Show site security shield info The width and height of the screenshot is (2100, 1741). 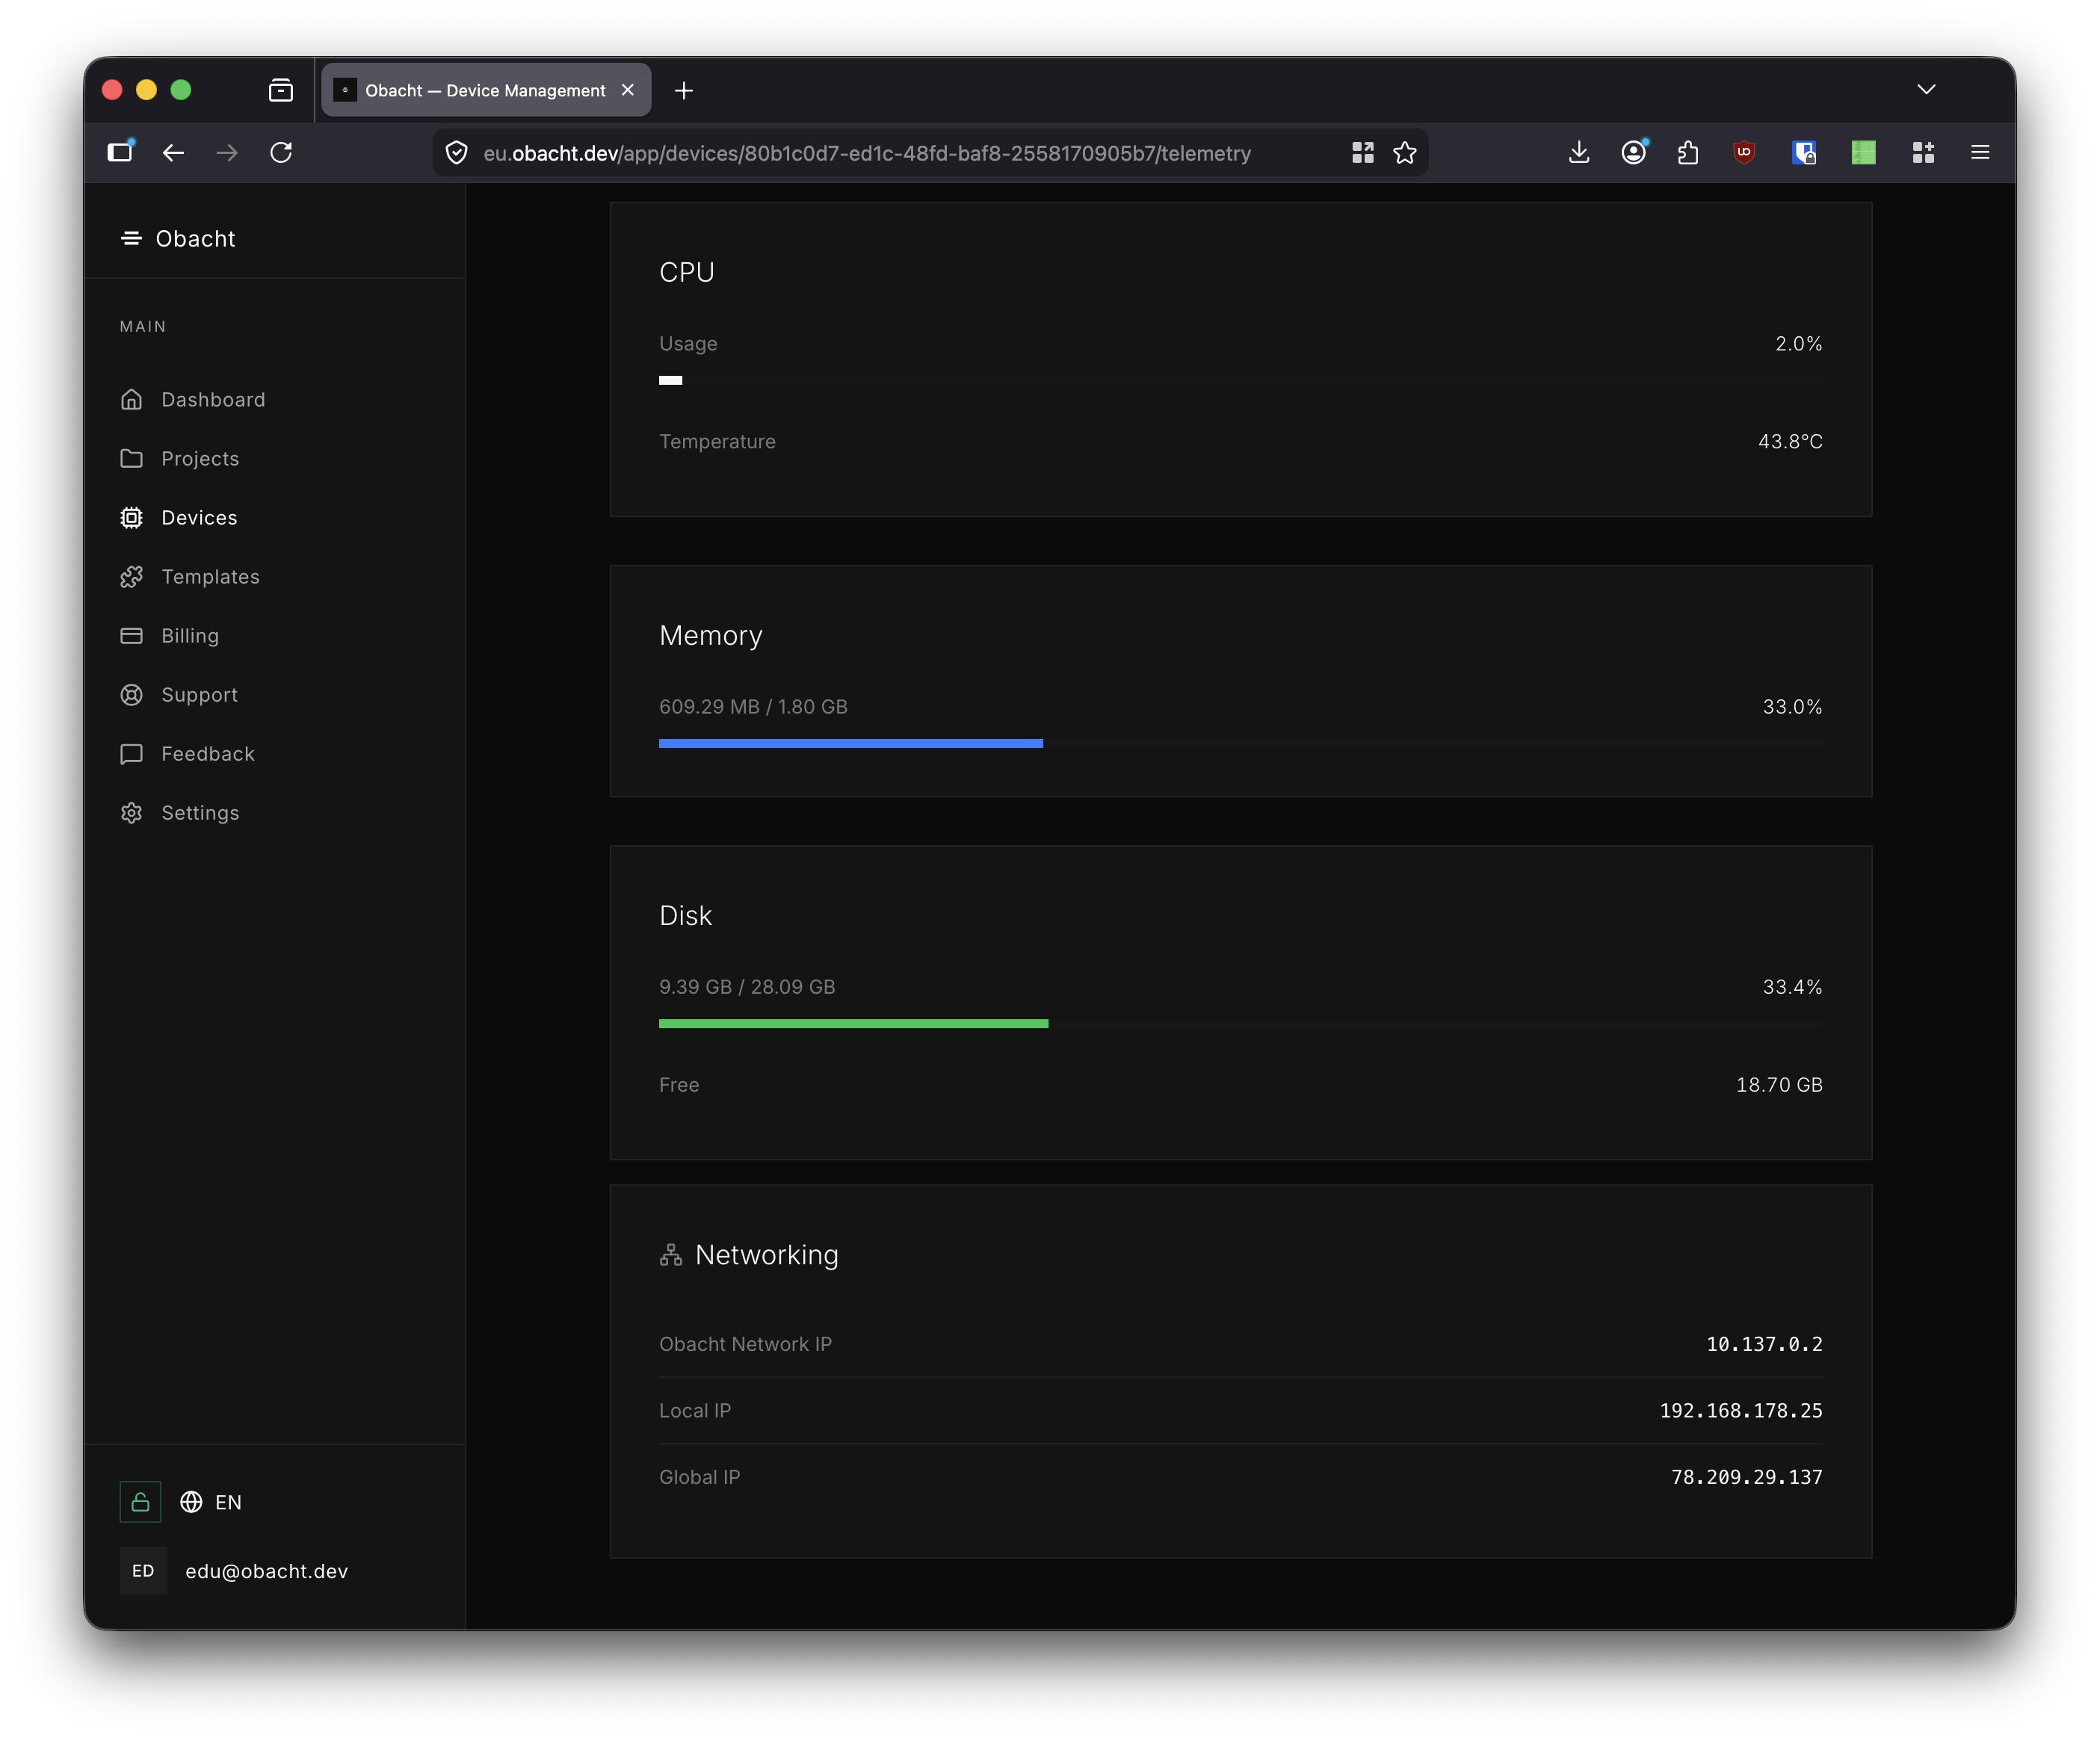click(457, 153)
